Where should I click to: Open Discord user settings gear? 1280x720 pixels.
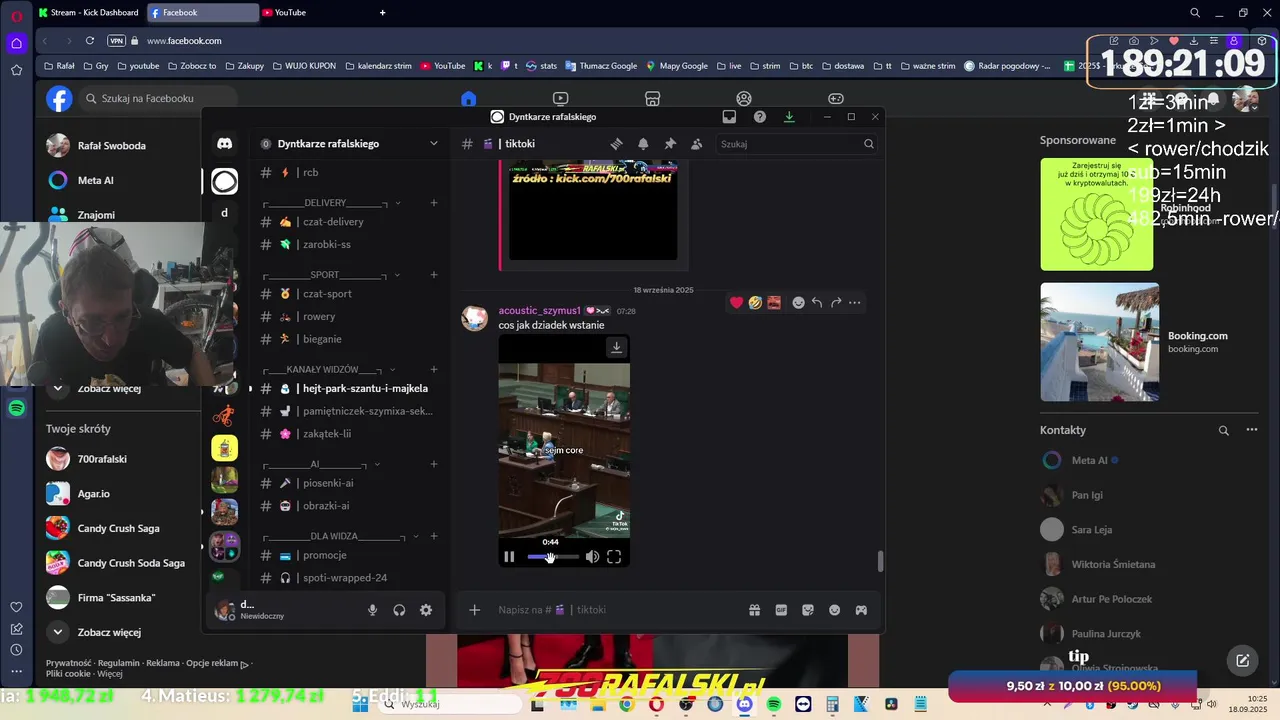pyautogui.click(x=426, y=610)
